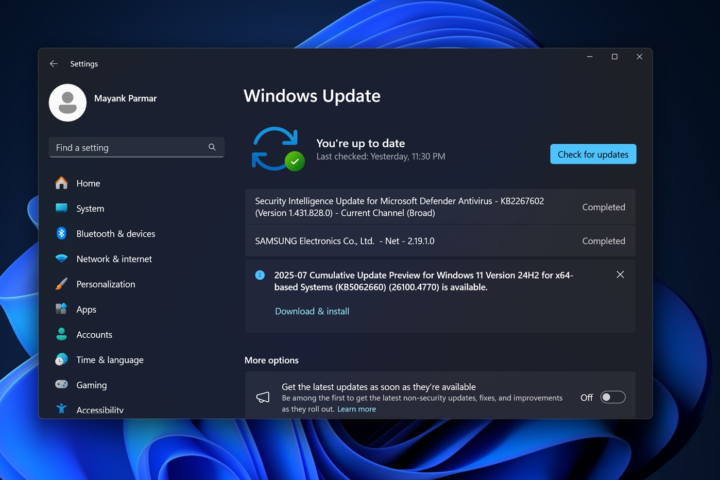
Task: Select the Accounts person icon
Action: [62, 334]
